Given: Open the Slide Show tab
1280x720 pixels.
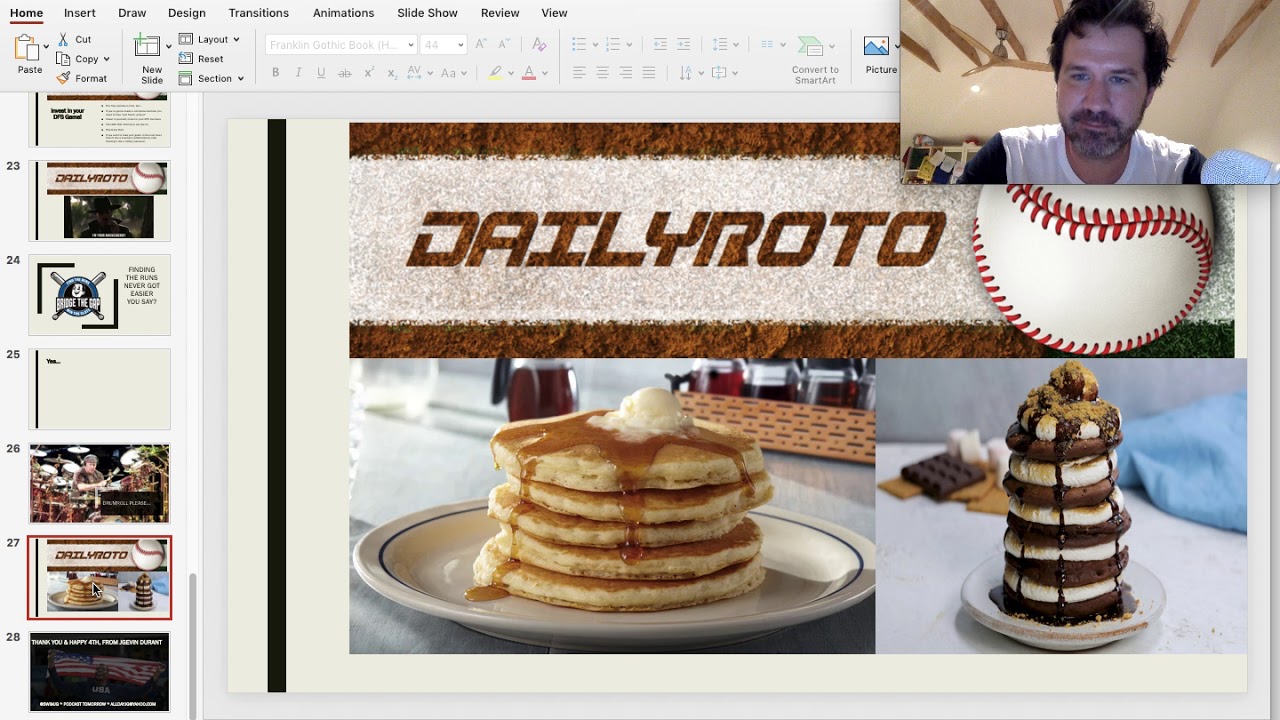Looking at the screenshot, I should pyautogui.click(x=427, y=13).
